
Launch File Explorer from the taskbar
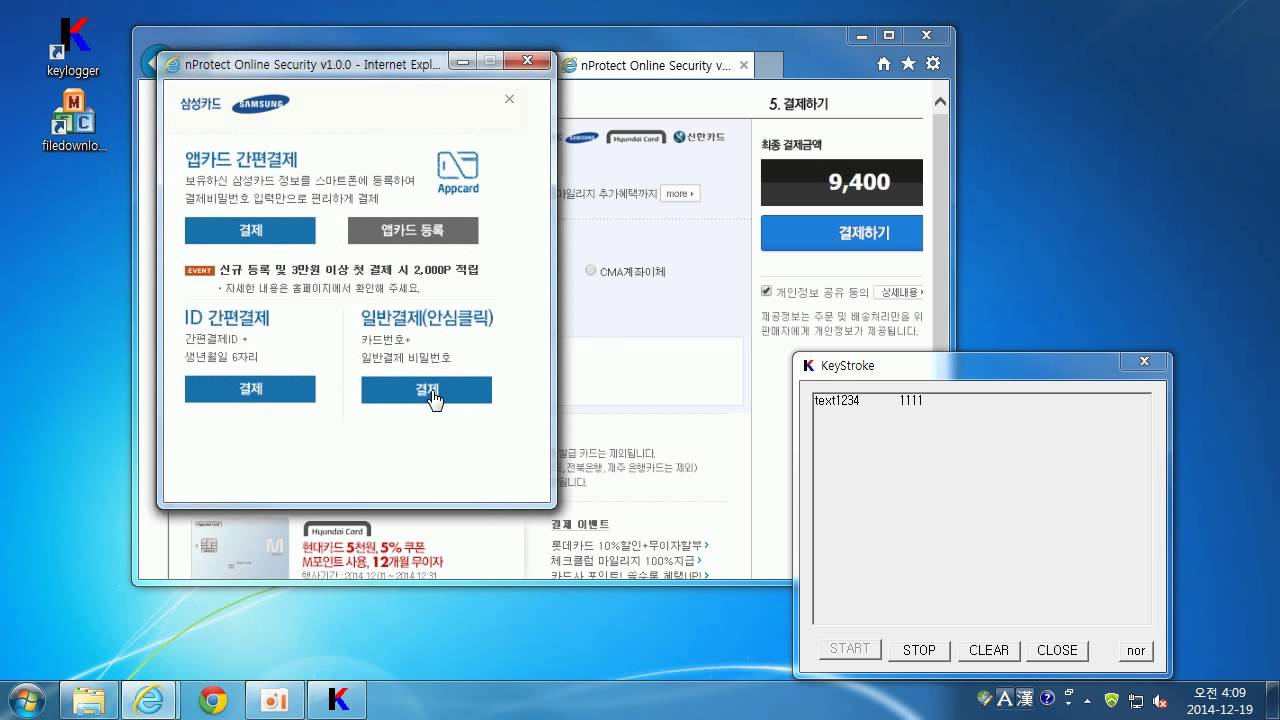coord(88,700)
